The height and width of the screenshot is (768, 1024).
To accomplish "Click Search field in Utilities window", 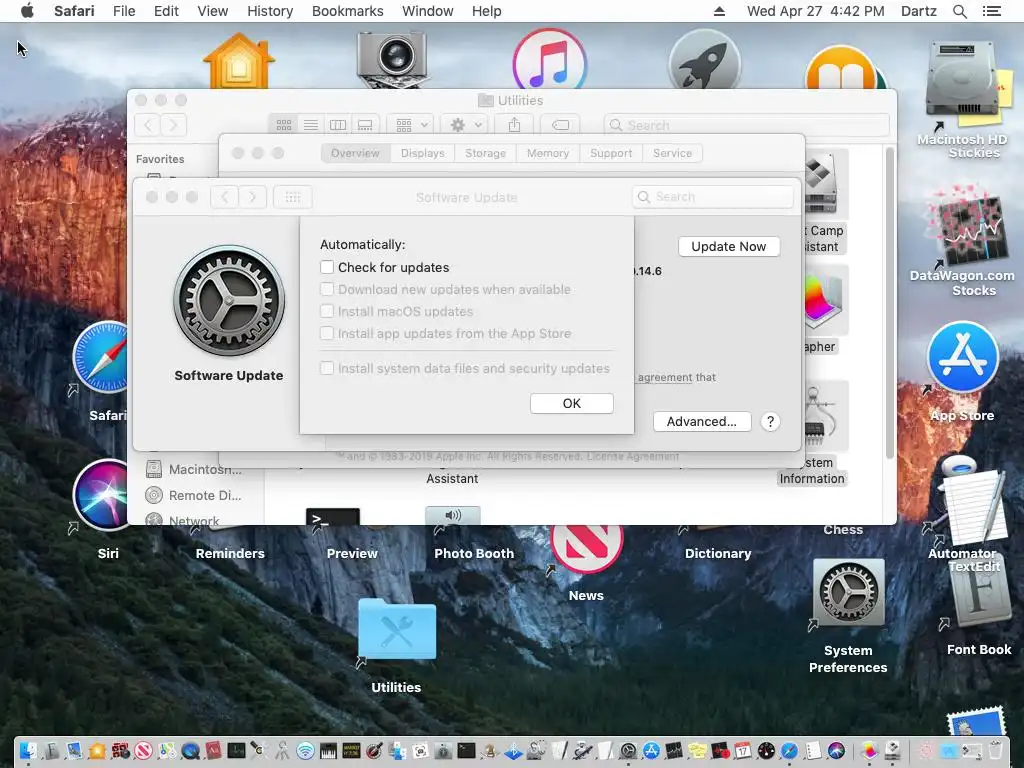I will (x=747, y=125).
